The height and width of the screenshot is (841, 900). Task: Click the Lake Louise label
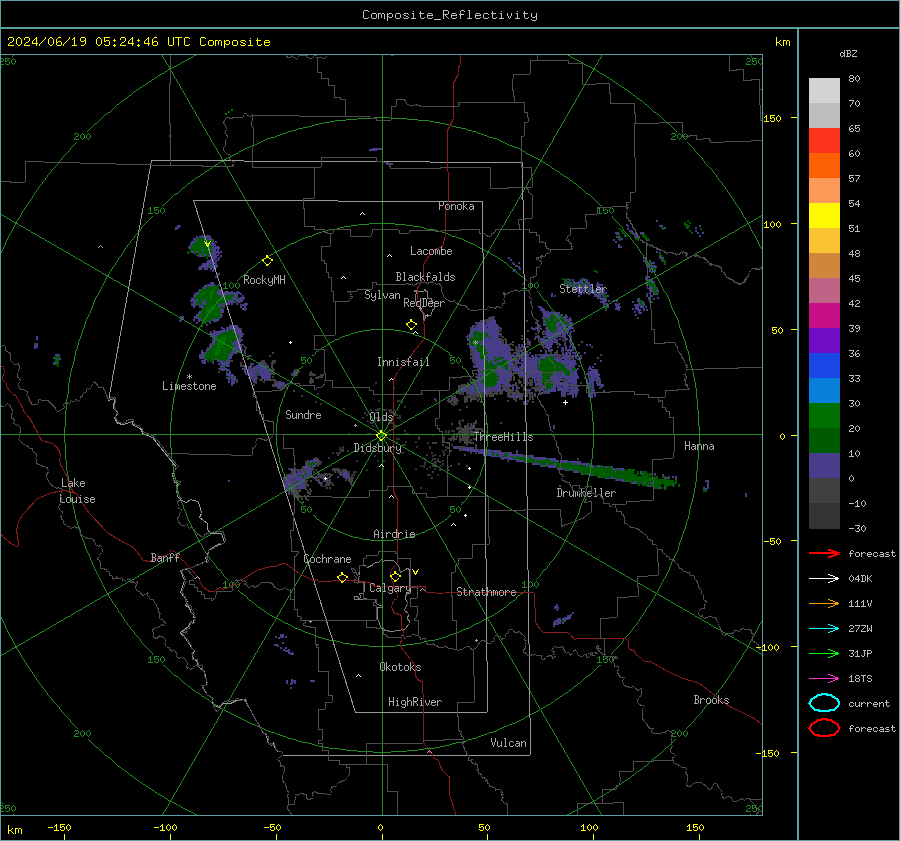click(77, 491)
